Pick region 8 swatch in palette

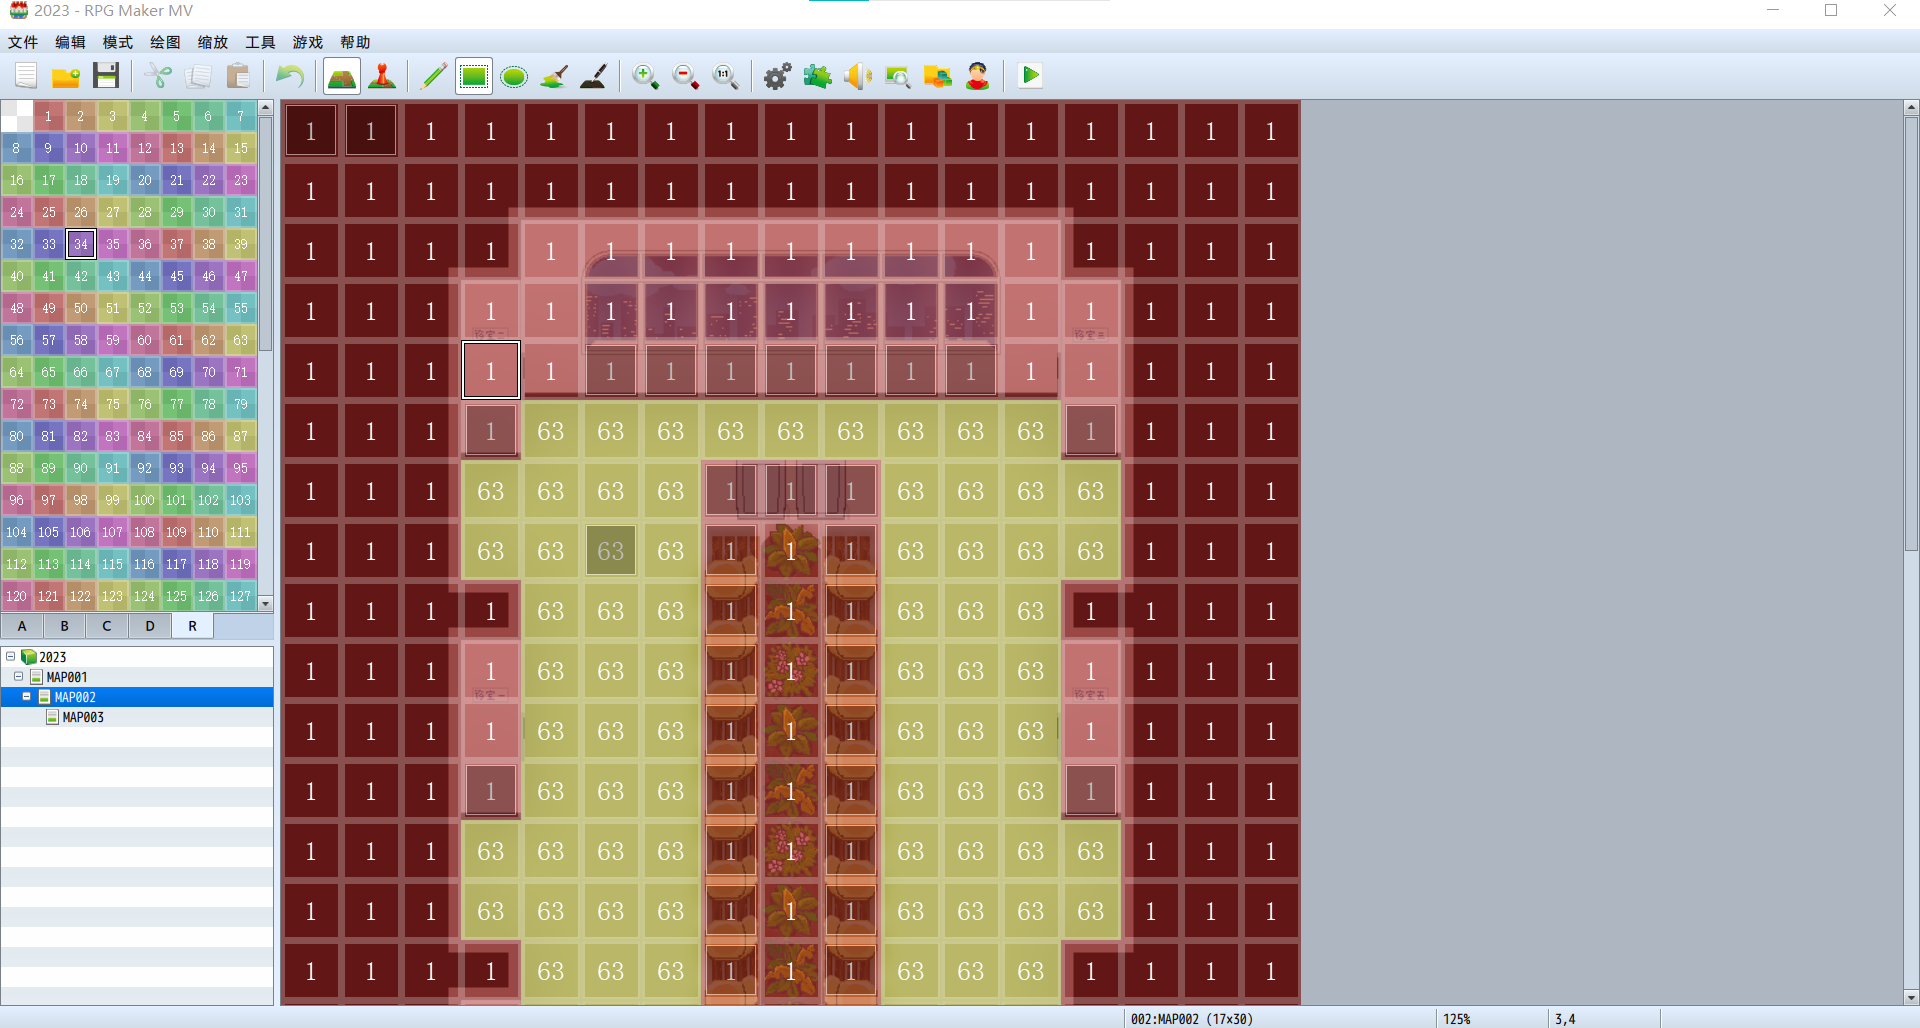point(17,148)
